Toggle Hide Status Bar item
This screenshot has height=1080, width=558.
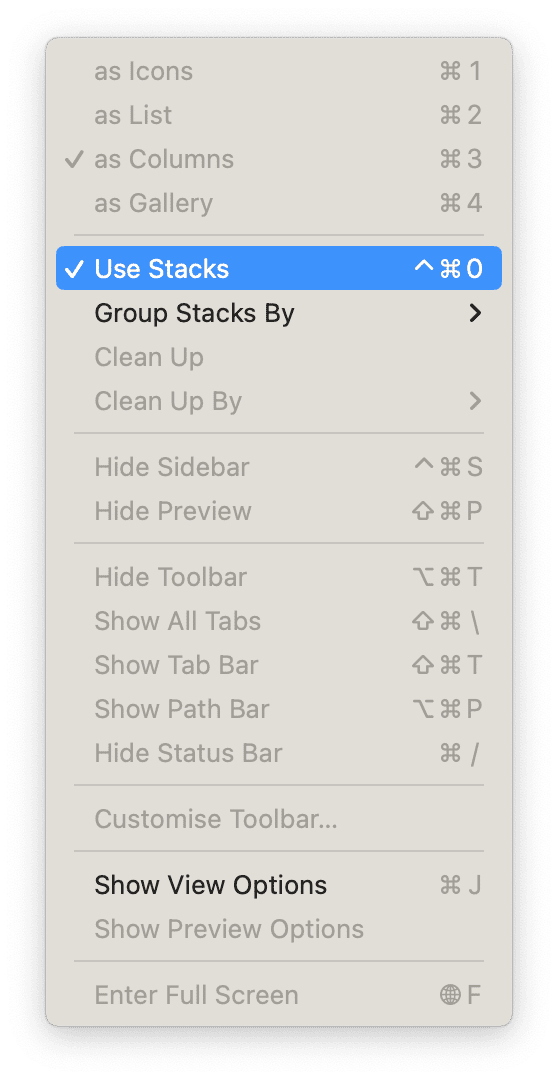click(x=278, y=753)
